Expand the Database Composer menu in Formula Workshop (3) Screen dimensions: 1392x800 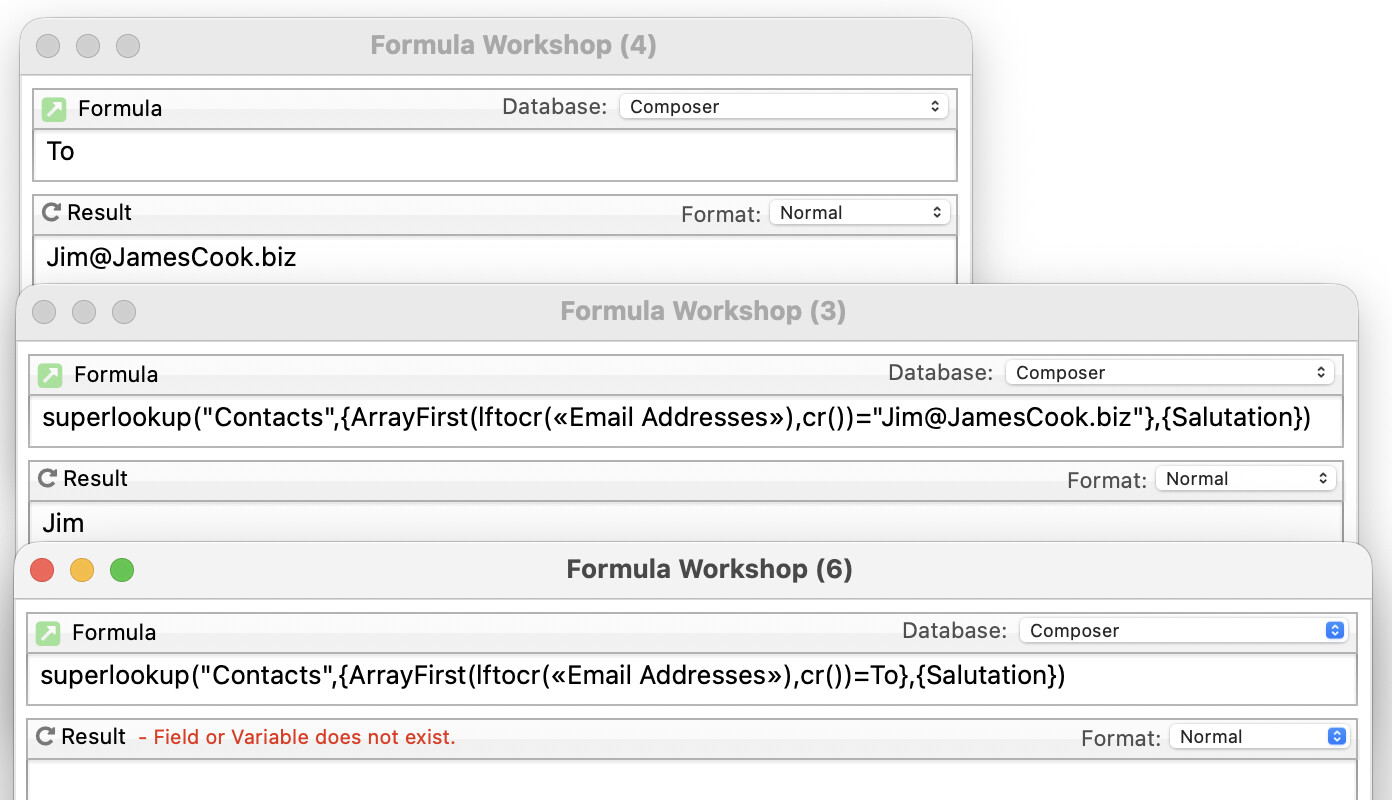tap(1169, 373)
